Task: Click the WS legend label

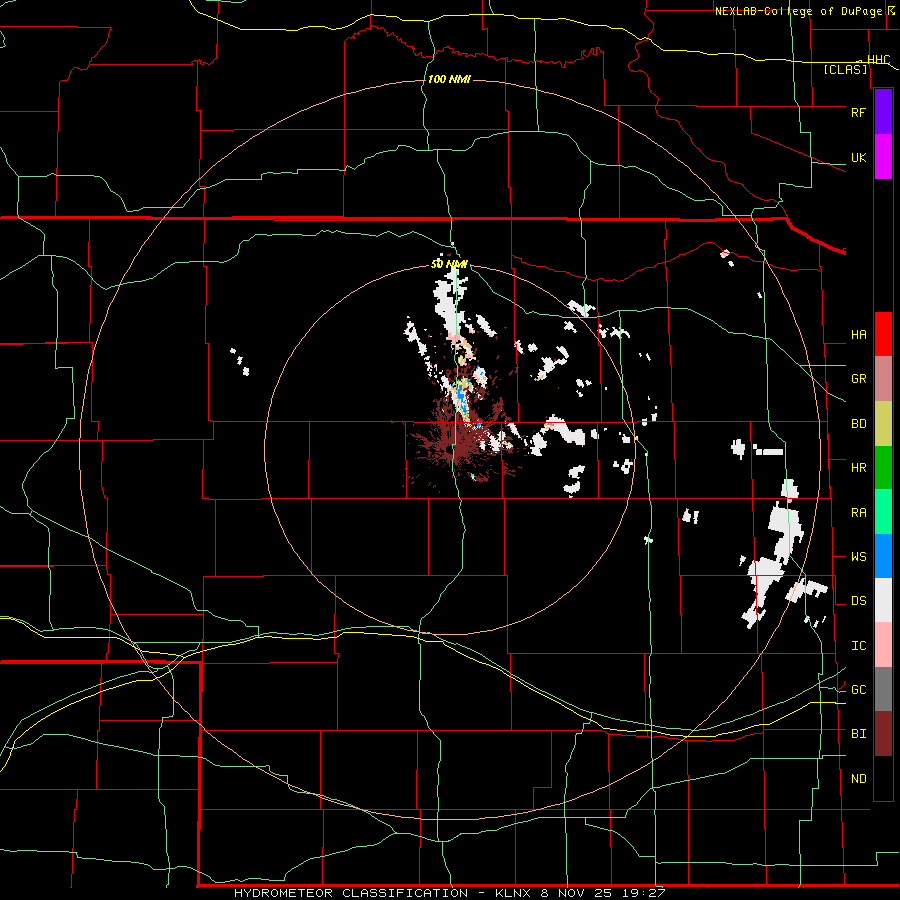Action: pyautogui.click(x=858, y=556)
